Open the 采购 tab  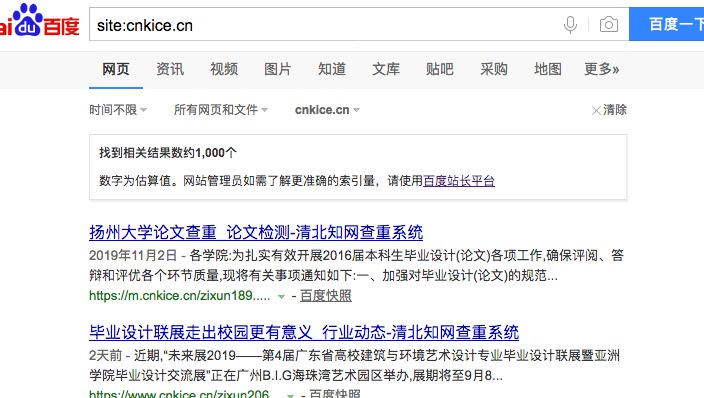pyautogui.click(x=494, y=69)
